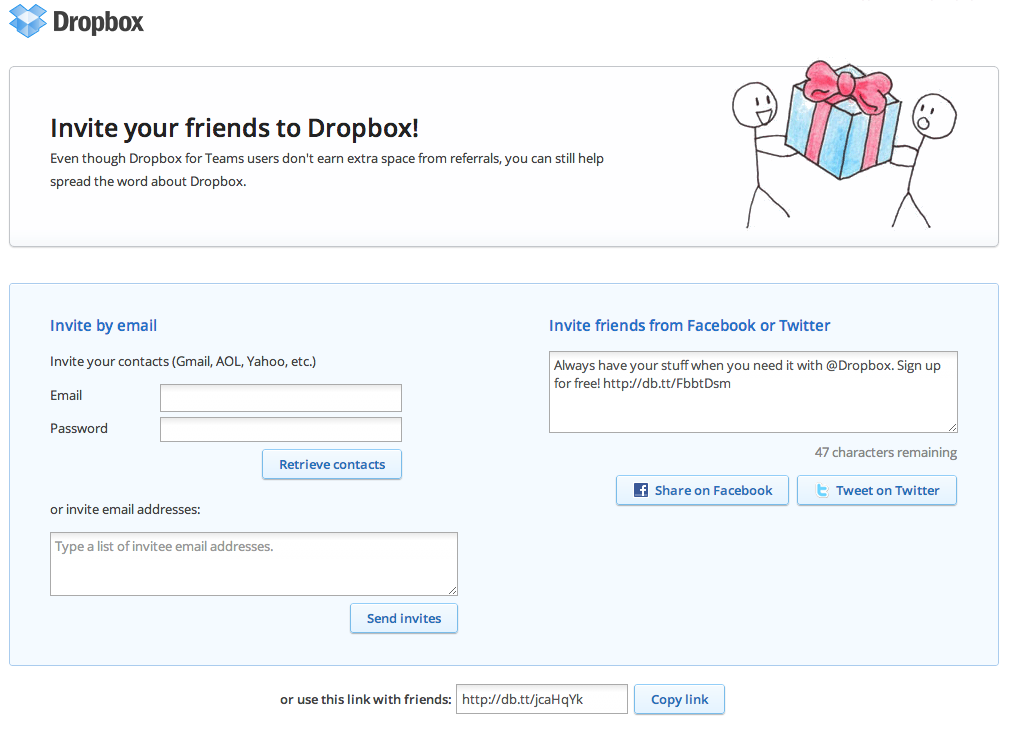Click the 47 characters remaining counter
This screenshot has width=1014, height=730.
884,452
